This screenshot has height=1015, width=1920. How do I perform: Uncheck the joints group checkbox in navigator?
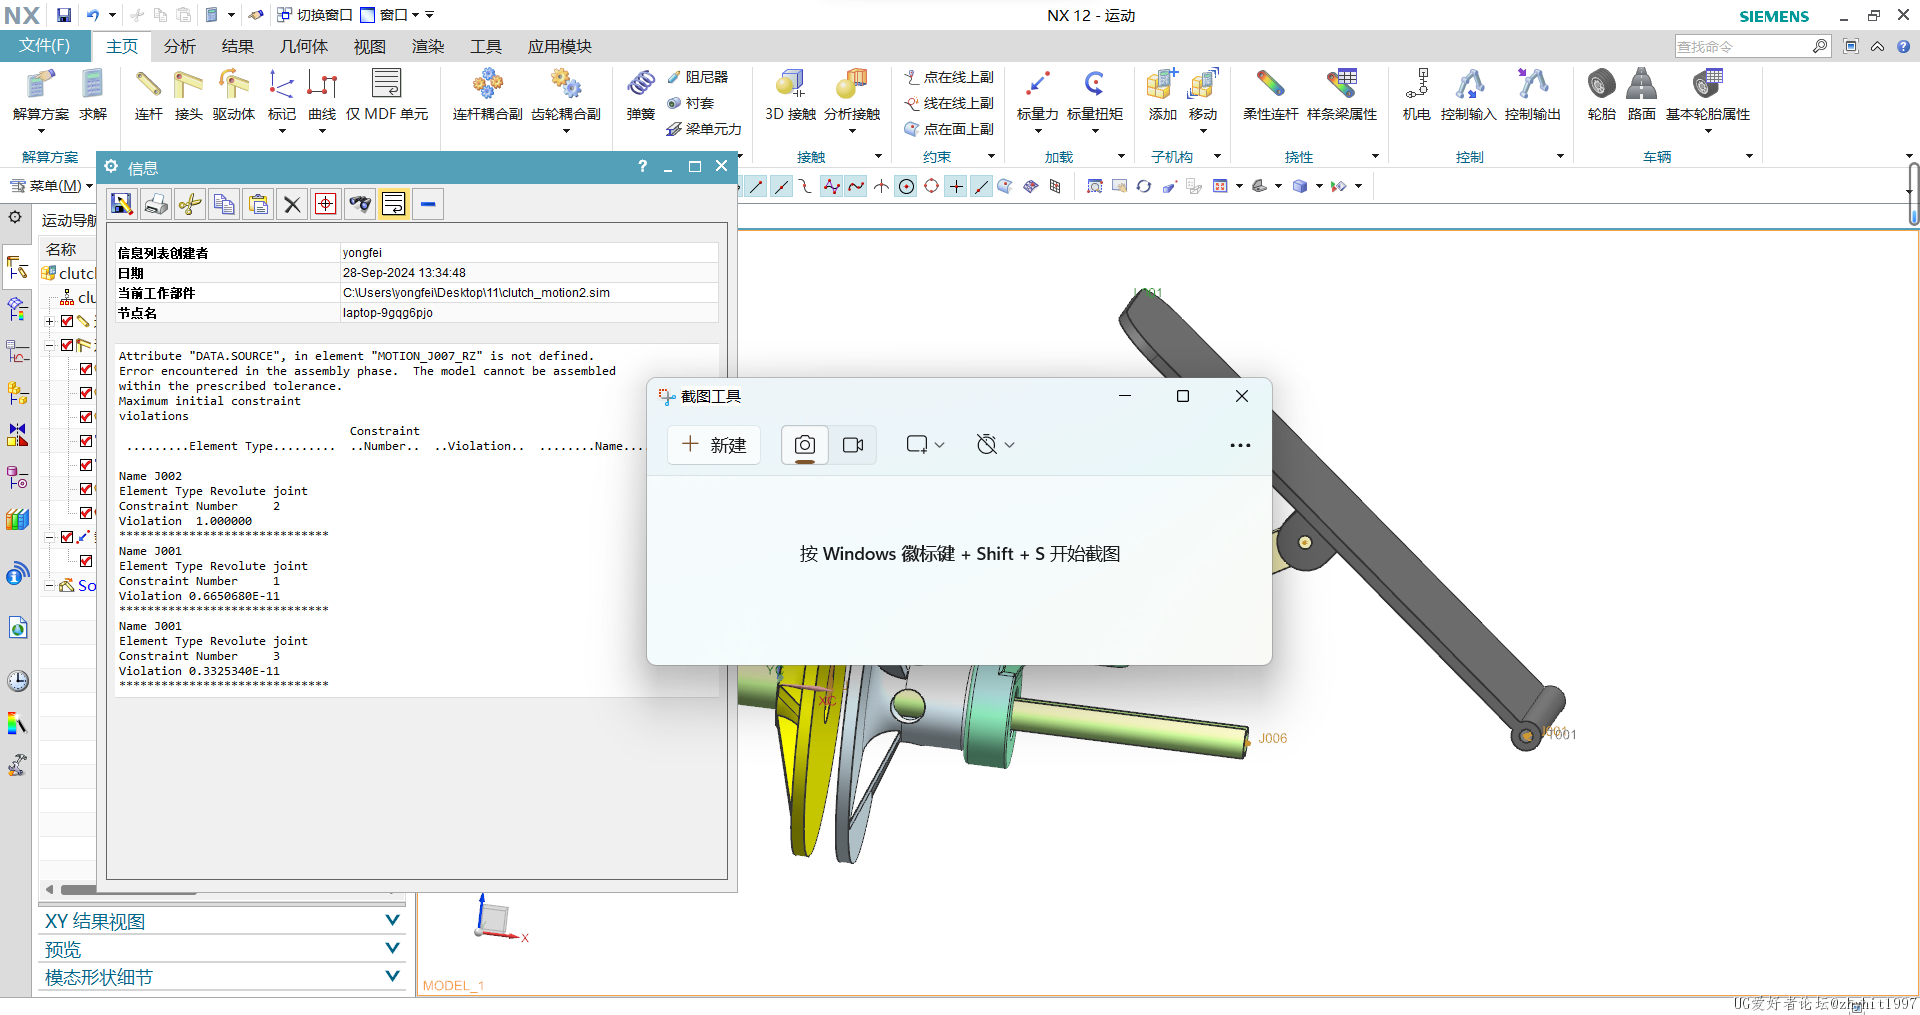pyautogui.click(x=67, y=345)
